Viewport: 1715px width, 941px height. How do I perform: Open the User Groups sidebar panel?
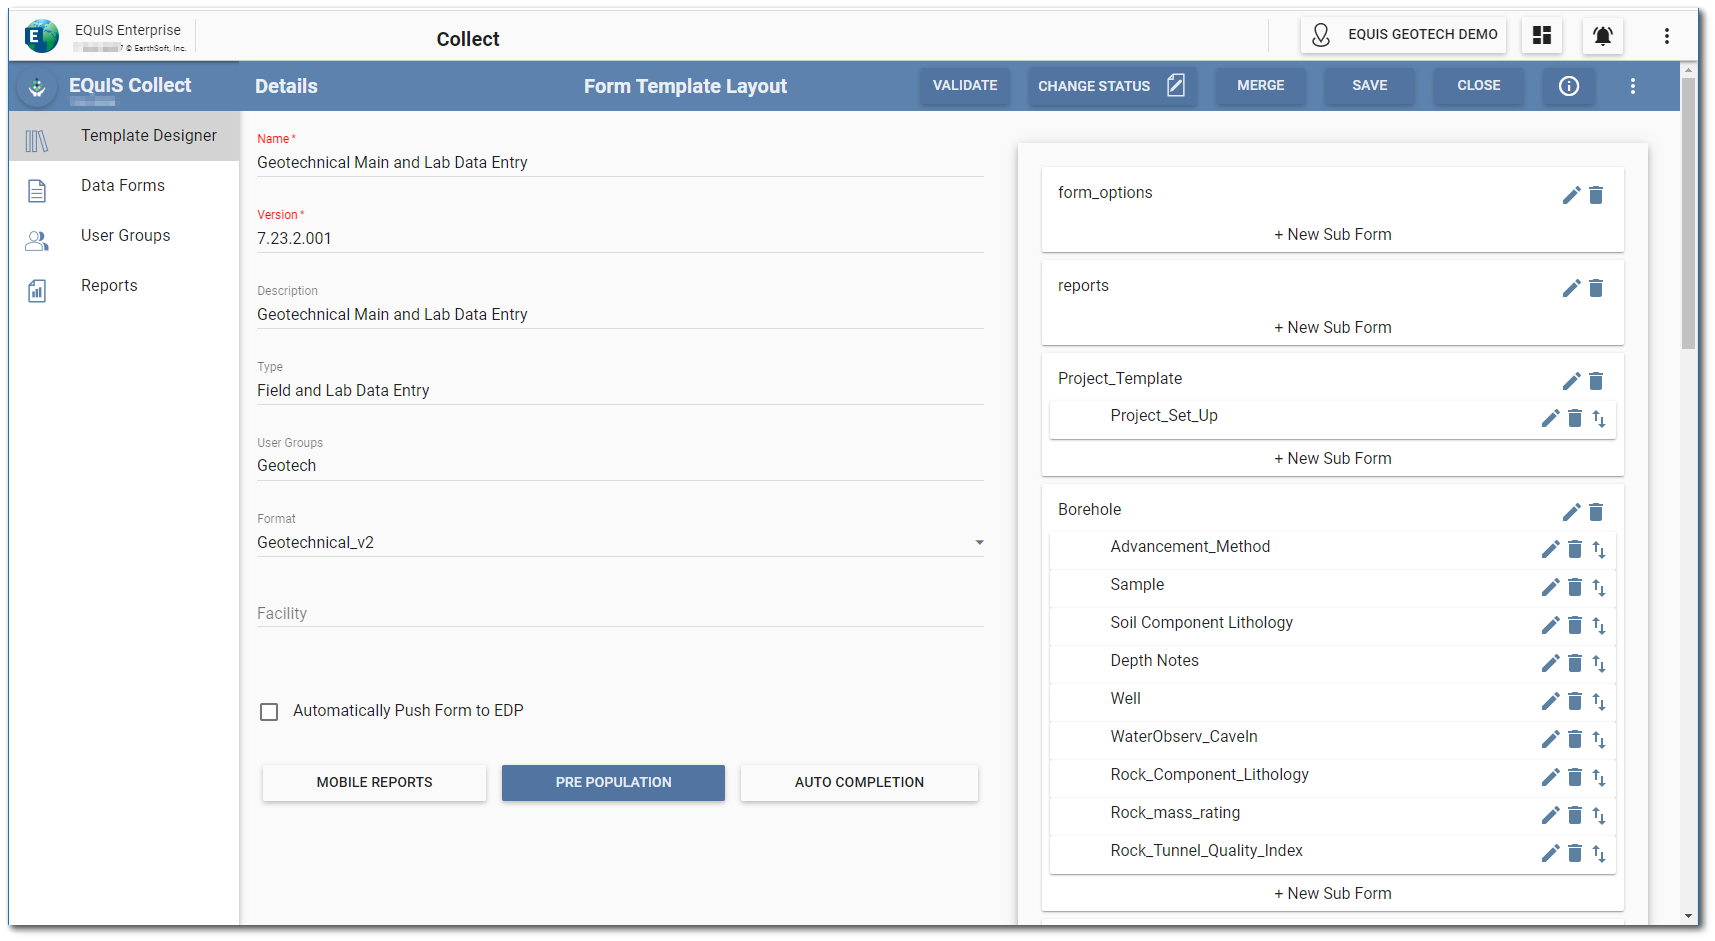click(124, 235)
